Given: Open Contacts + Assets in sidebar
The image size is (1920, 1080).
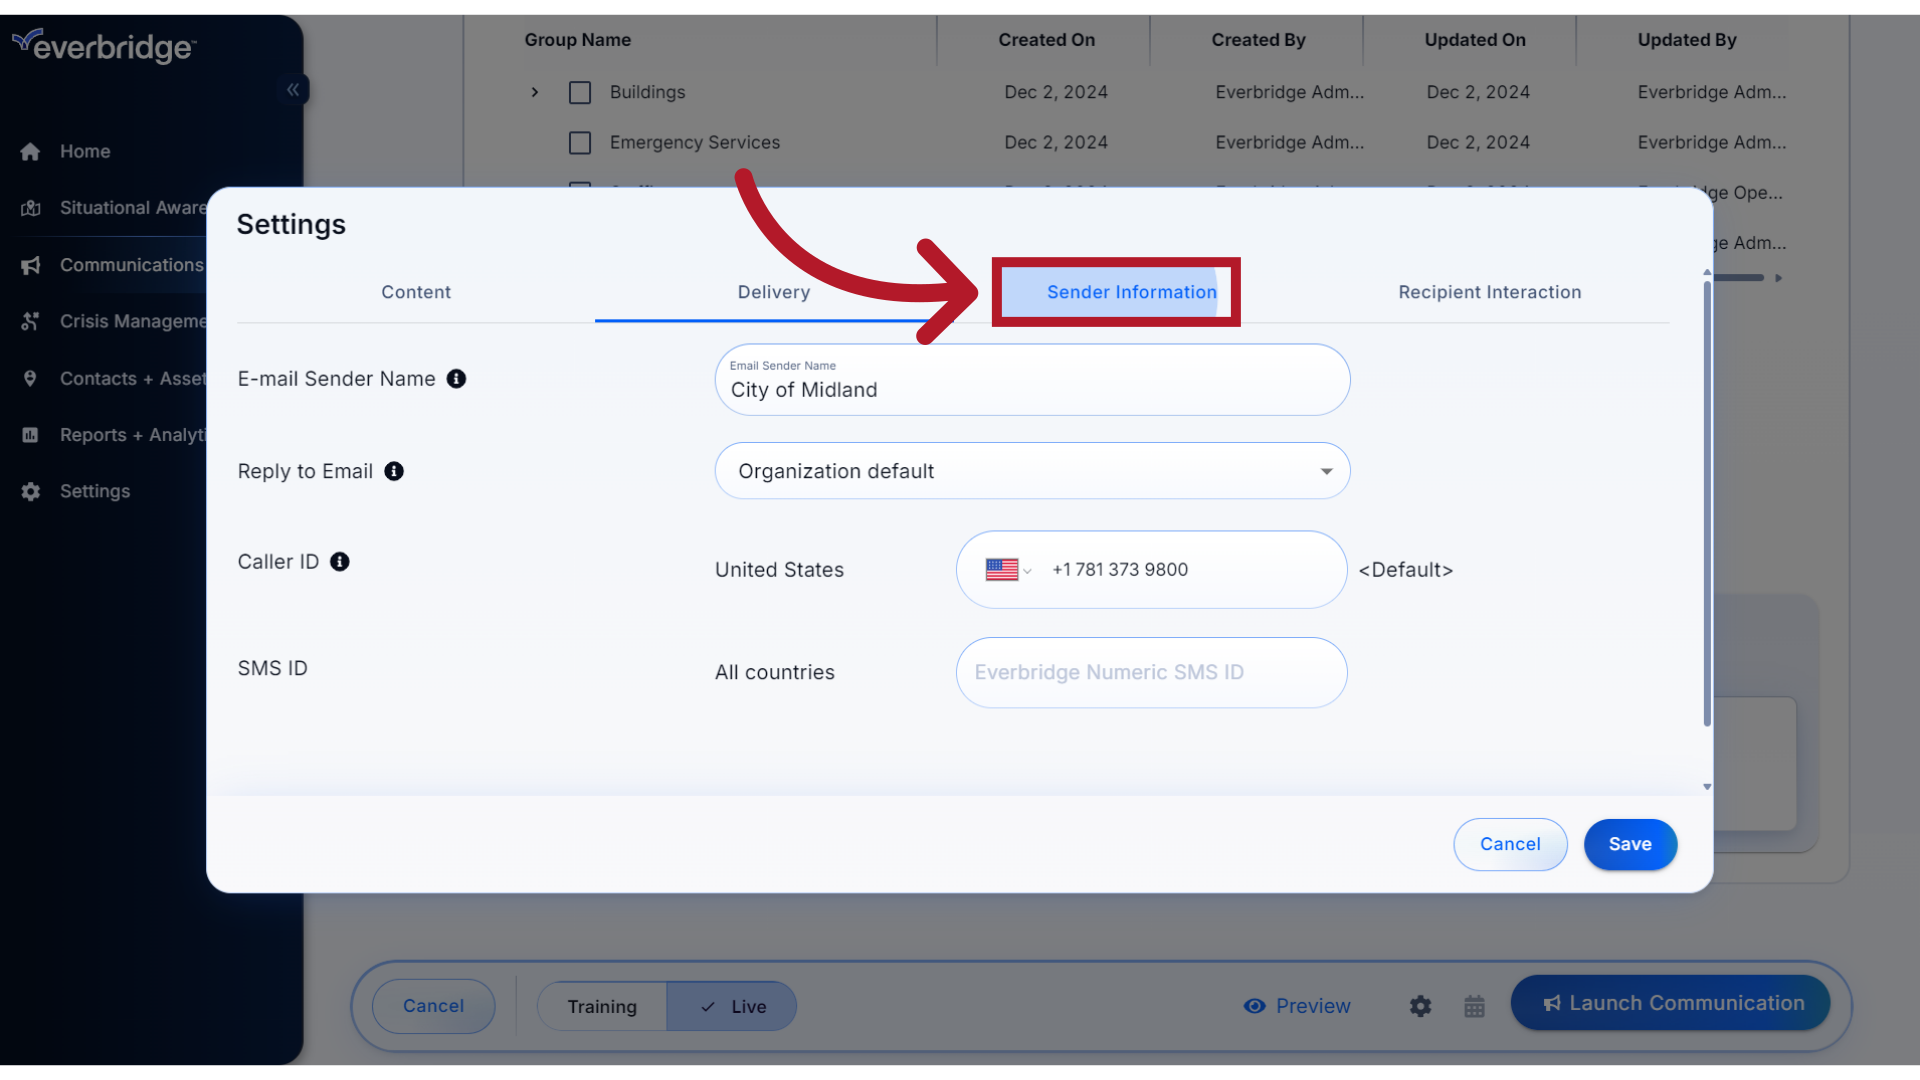Looking at the screenshot, I should point(133,379).
